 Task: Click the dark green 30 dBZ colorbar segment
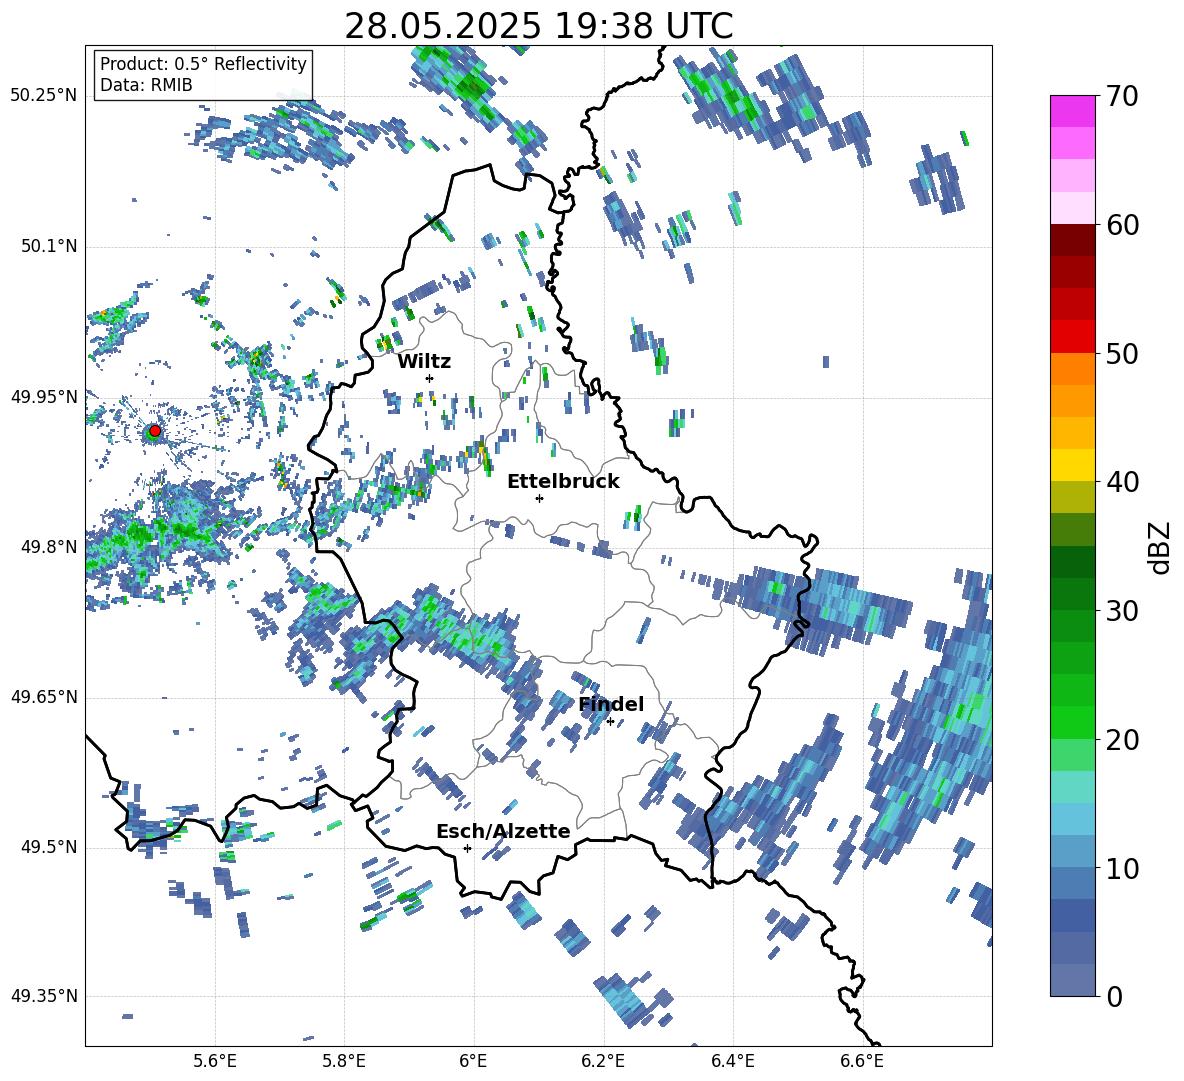(1072, 593)
